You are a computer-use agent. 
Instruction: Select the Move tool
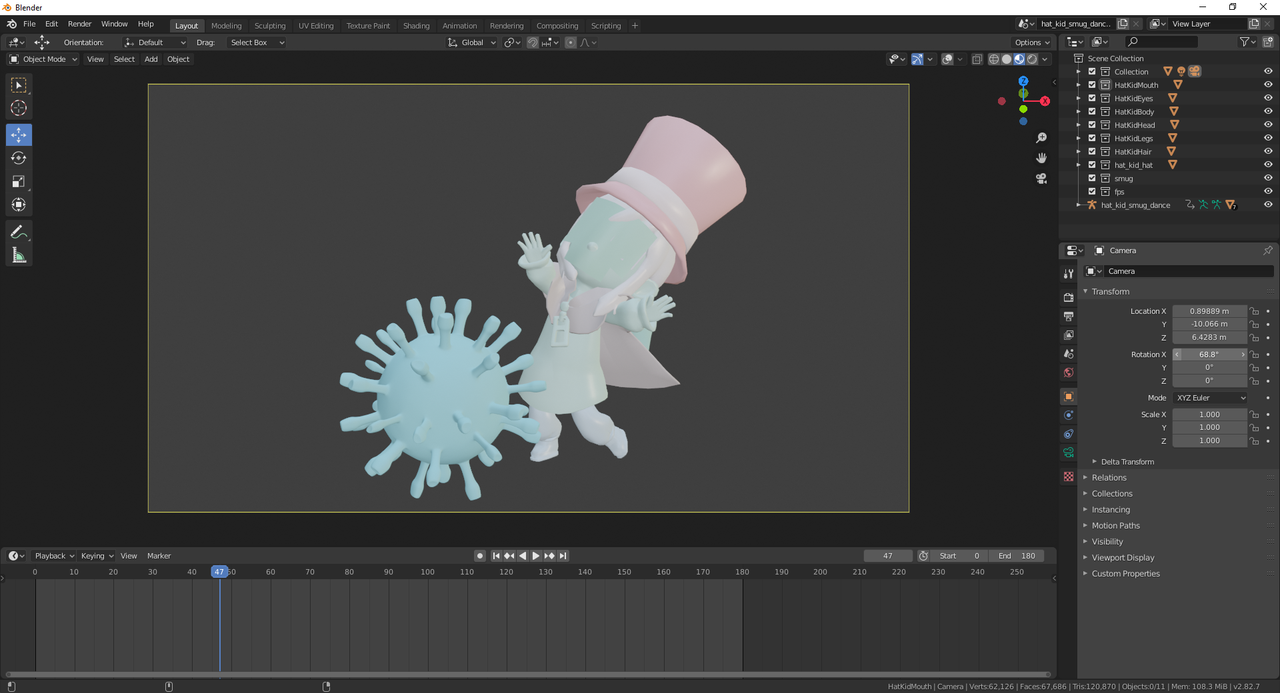click(19, 135)
